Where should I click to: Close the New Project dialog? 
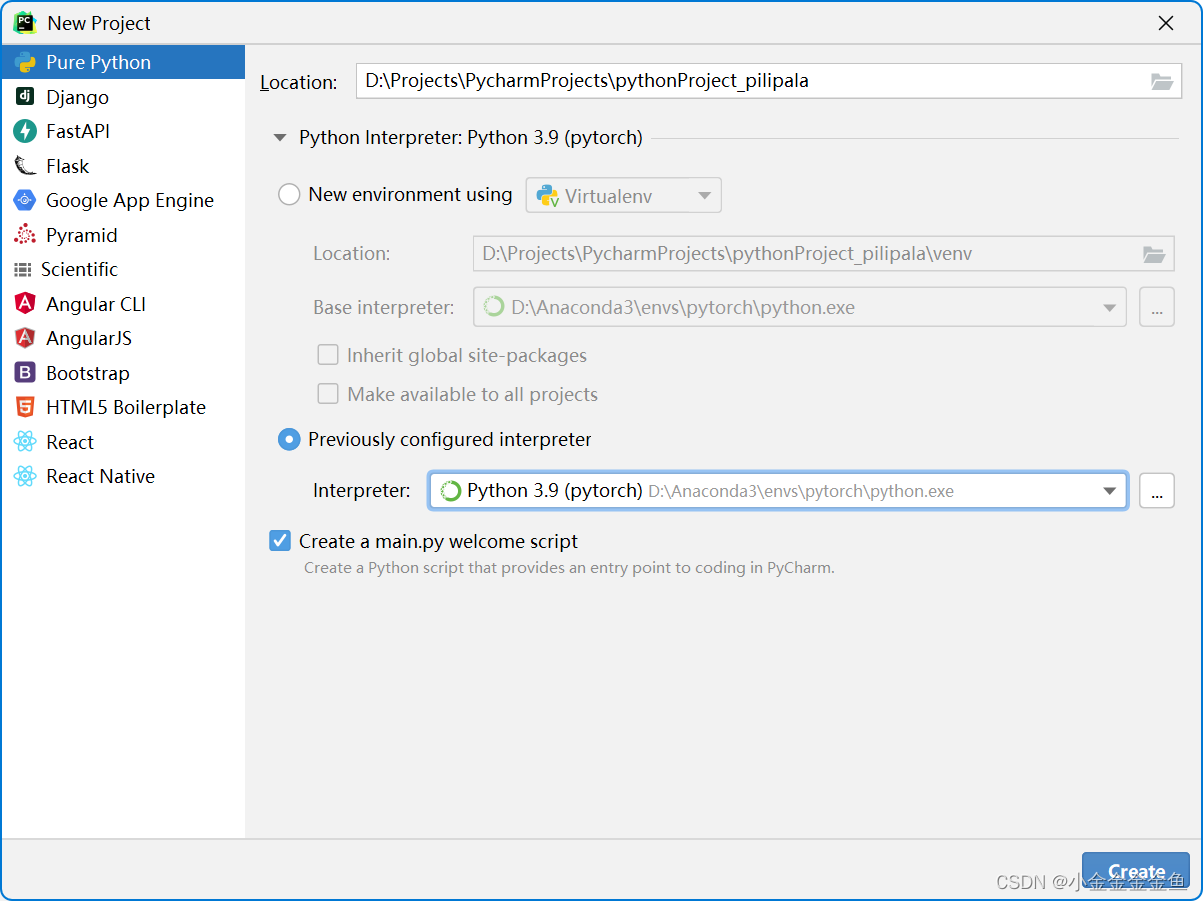point(1166,23)
